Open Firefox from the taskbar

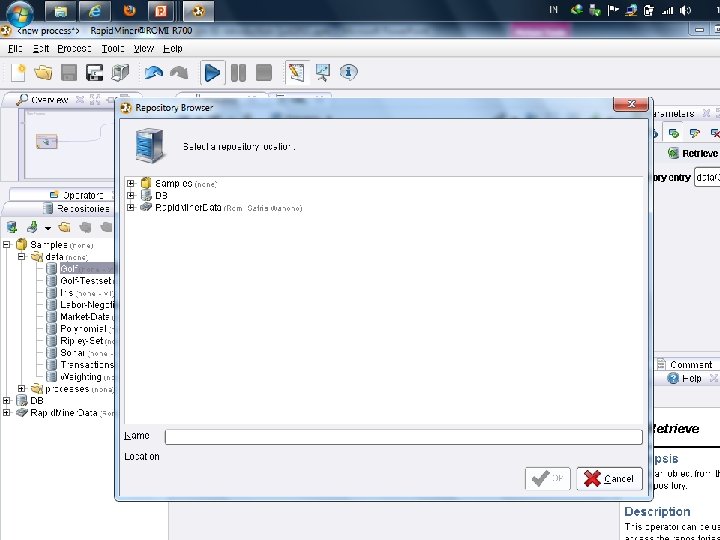[129, 11]
